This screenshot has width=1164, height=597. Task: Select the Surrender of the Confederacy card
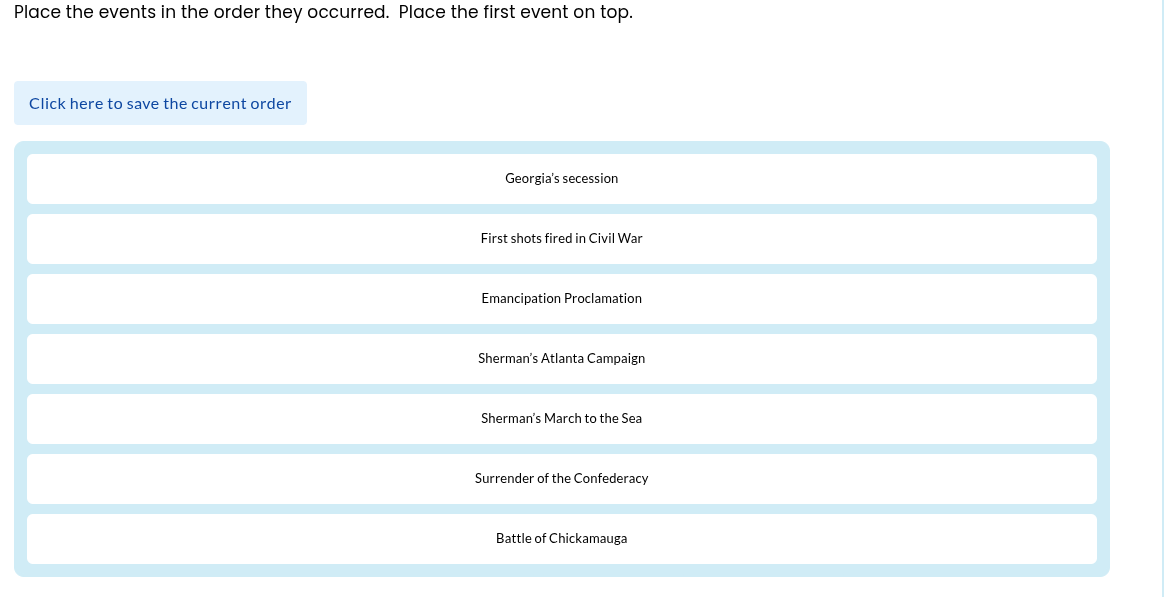561,478
